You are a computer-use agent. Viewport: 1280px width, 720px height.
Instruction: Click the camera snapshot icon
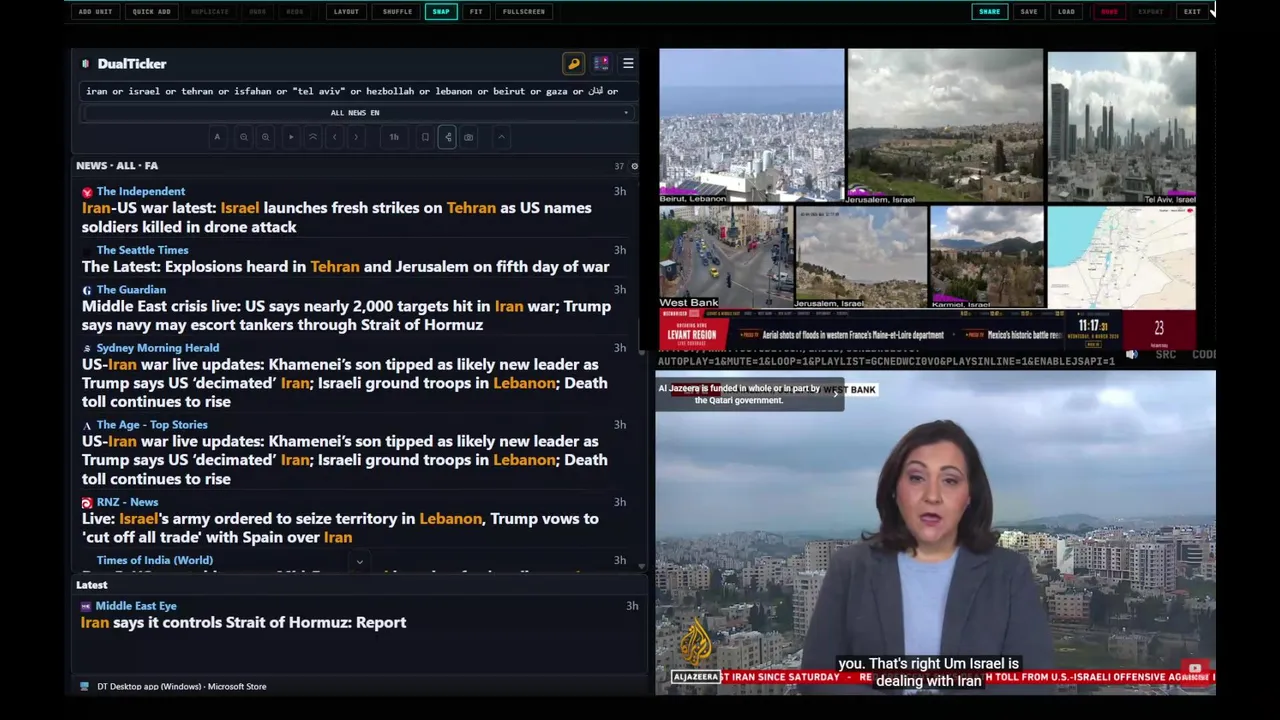click(468, 137)
